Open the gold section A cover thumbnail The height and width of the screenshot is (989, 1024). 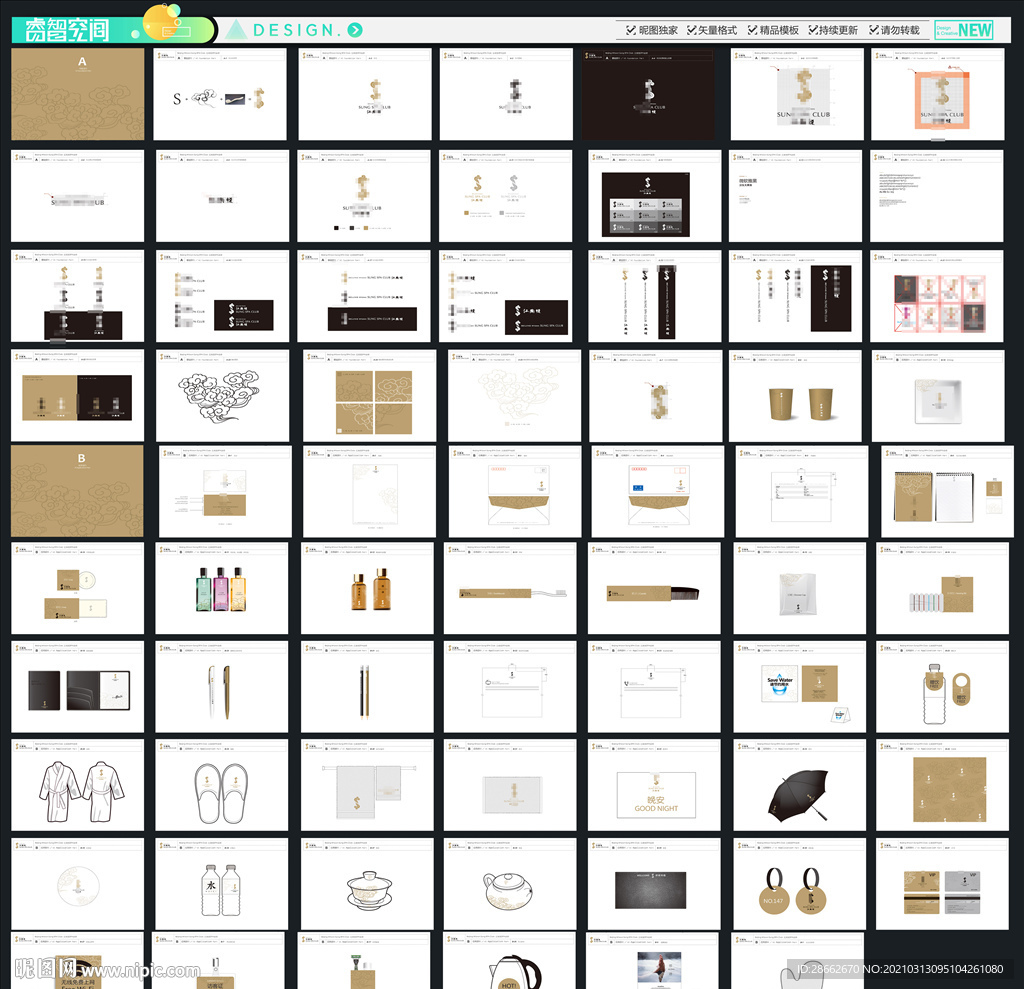[x=78, y=93]
